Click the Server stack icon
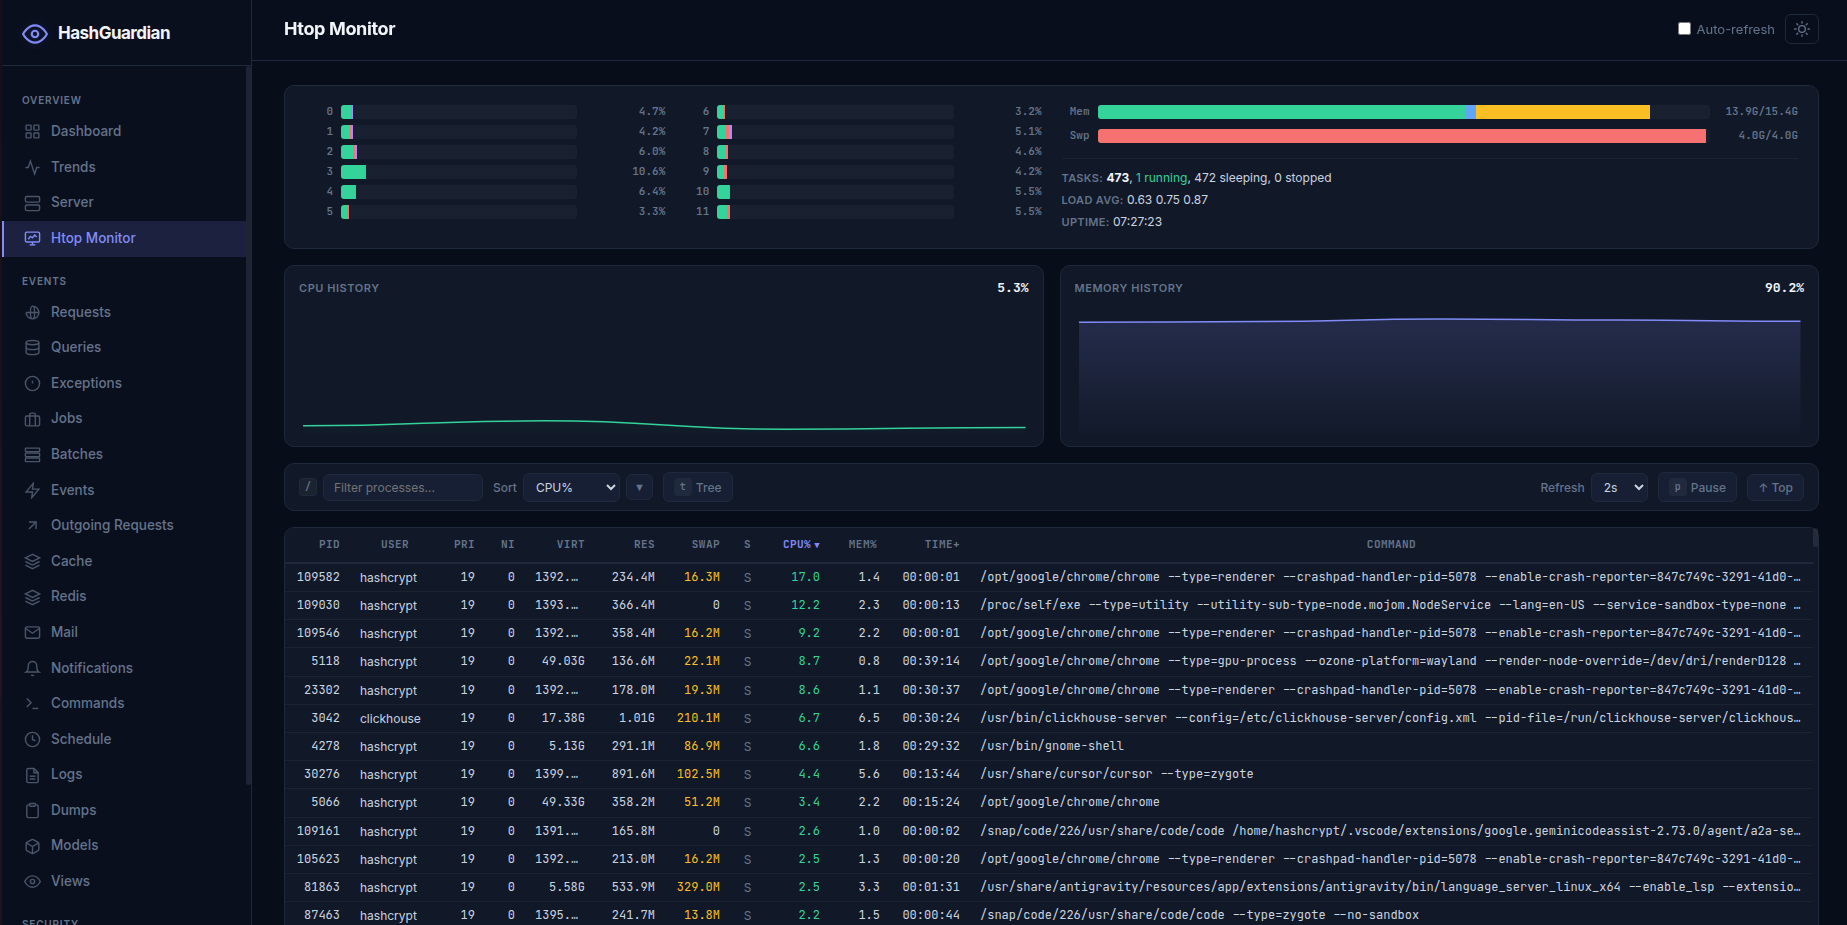This screenshot has width=1847, height=925. 32,202
